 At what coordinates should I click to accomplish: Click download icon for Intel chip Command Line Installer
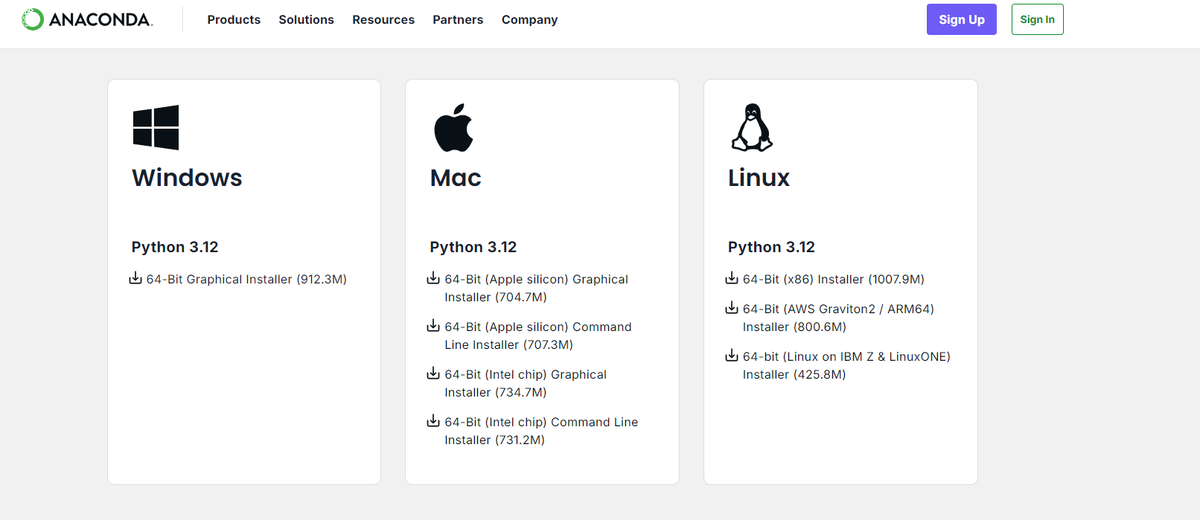pos(434,421)
